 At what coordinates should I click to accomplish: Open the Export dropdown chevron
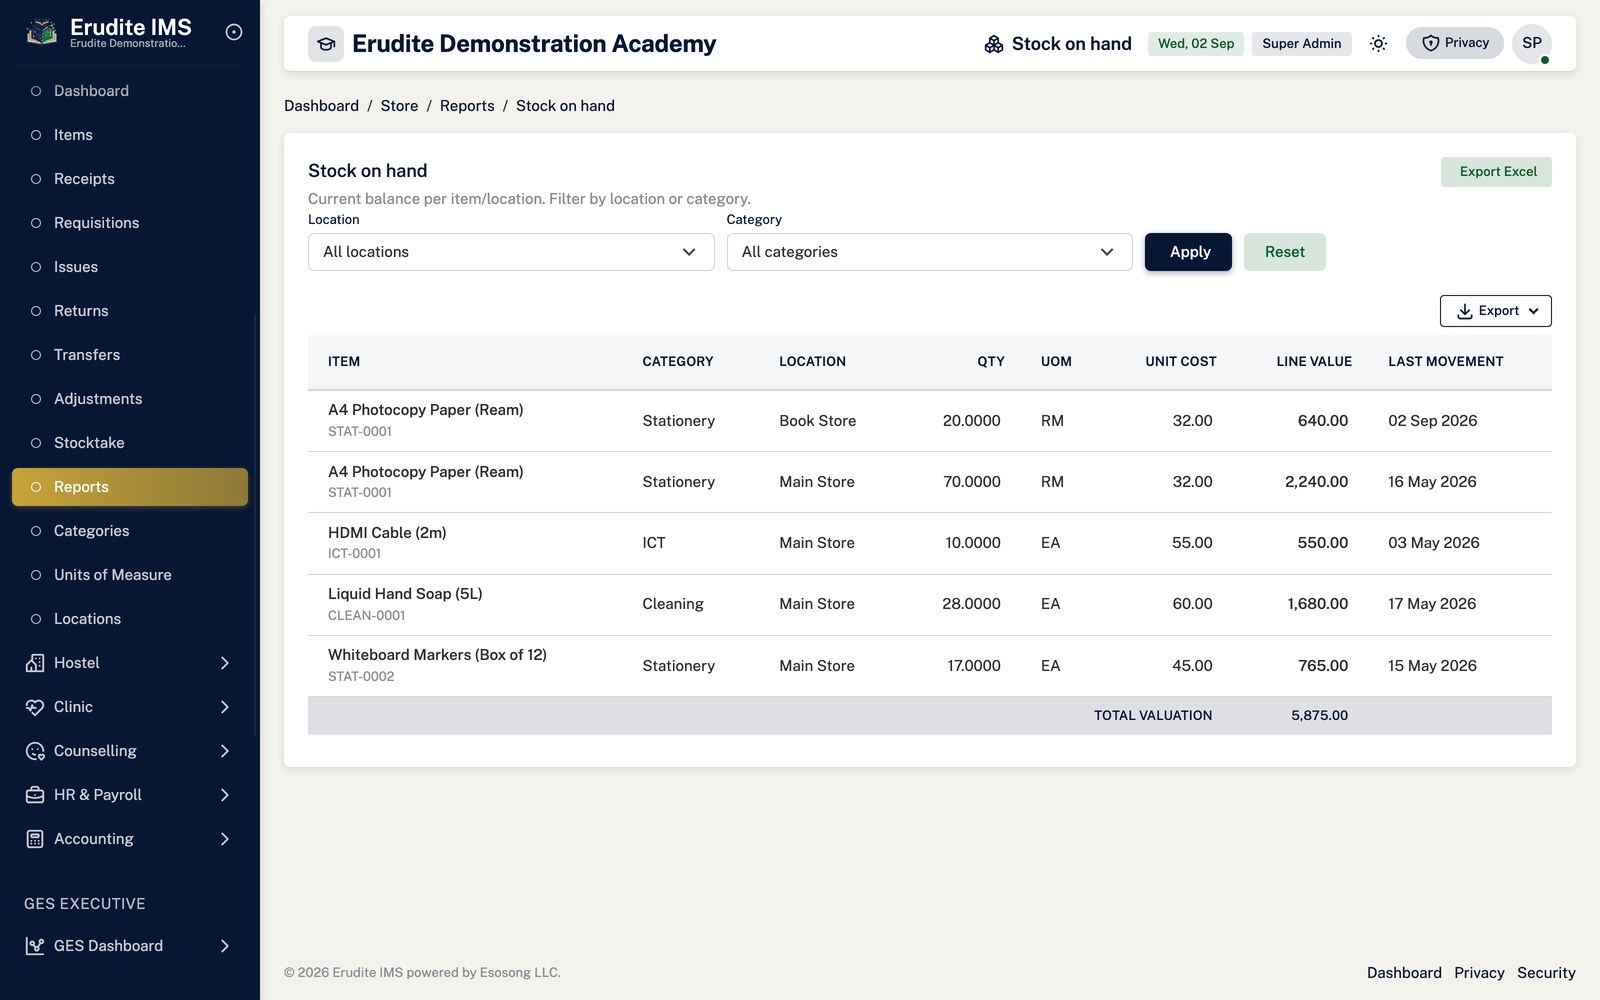(1534, 311)
